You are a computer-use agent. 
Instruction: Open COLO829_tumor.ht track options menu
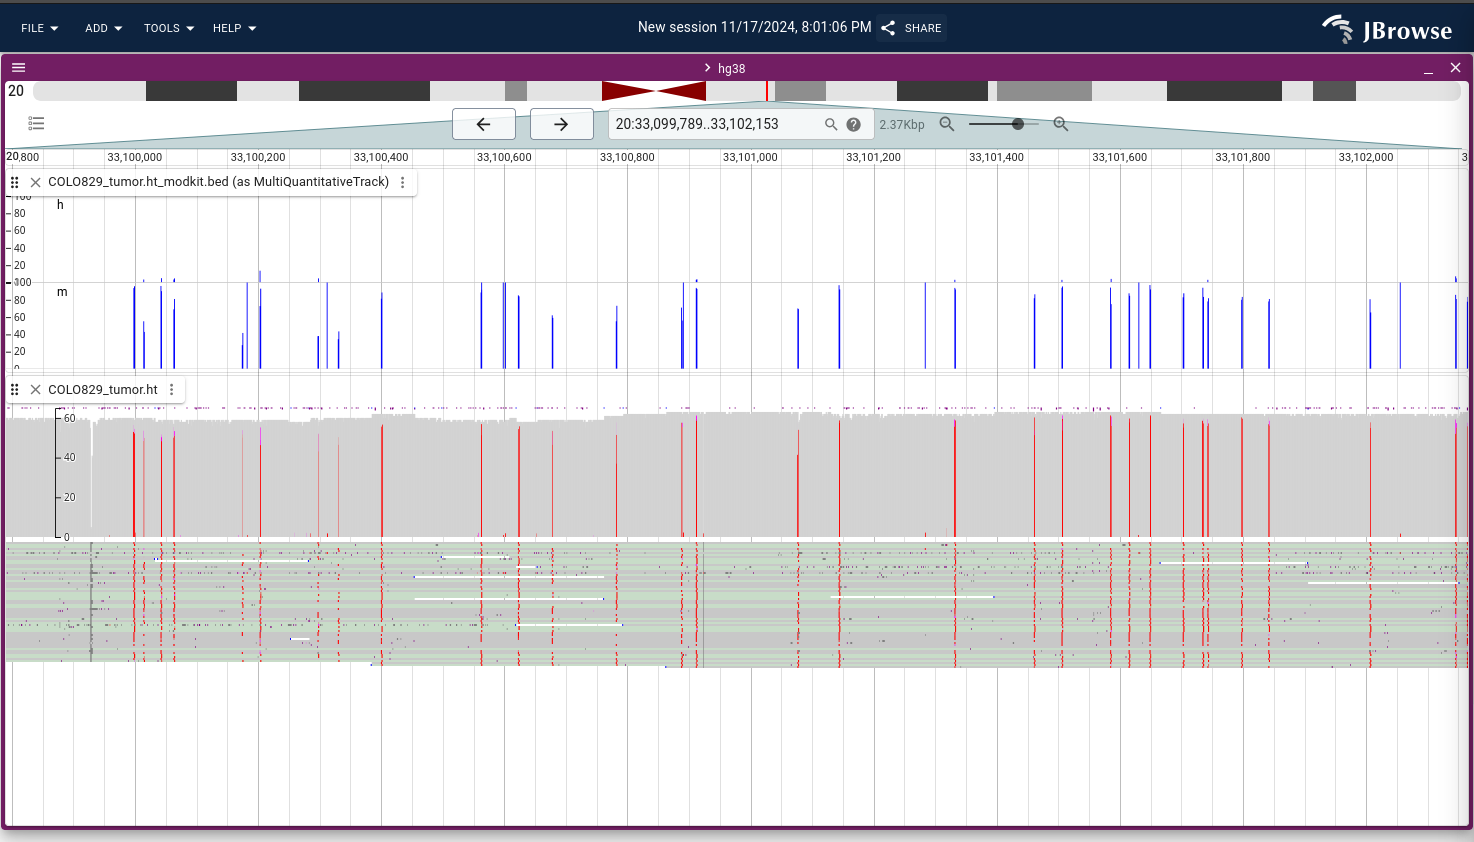pos(172,390)
